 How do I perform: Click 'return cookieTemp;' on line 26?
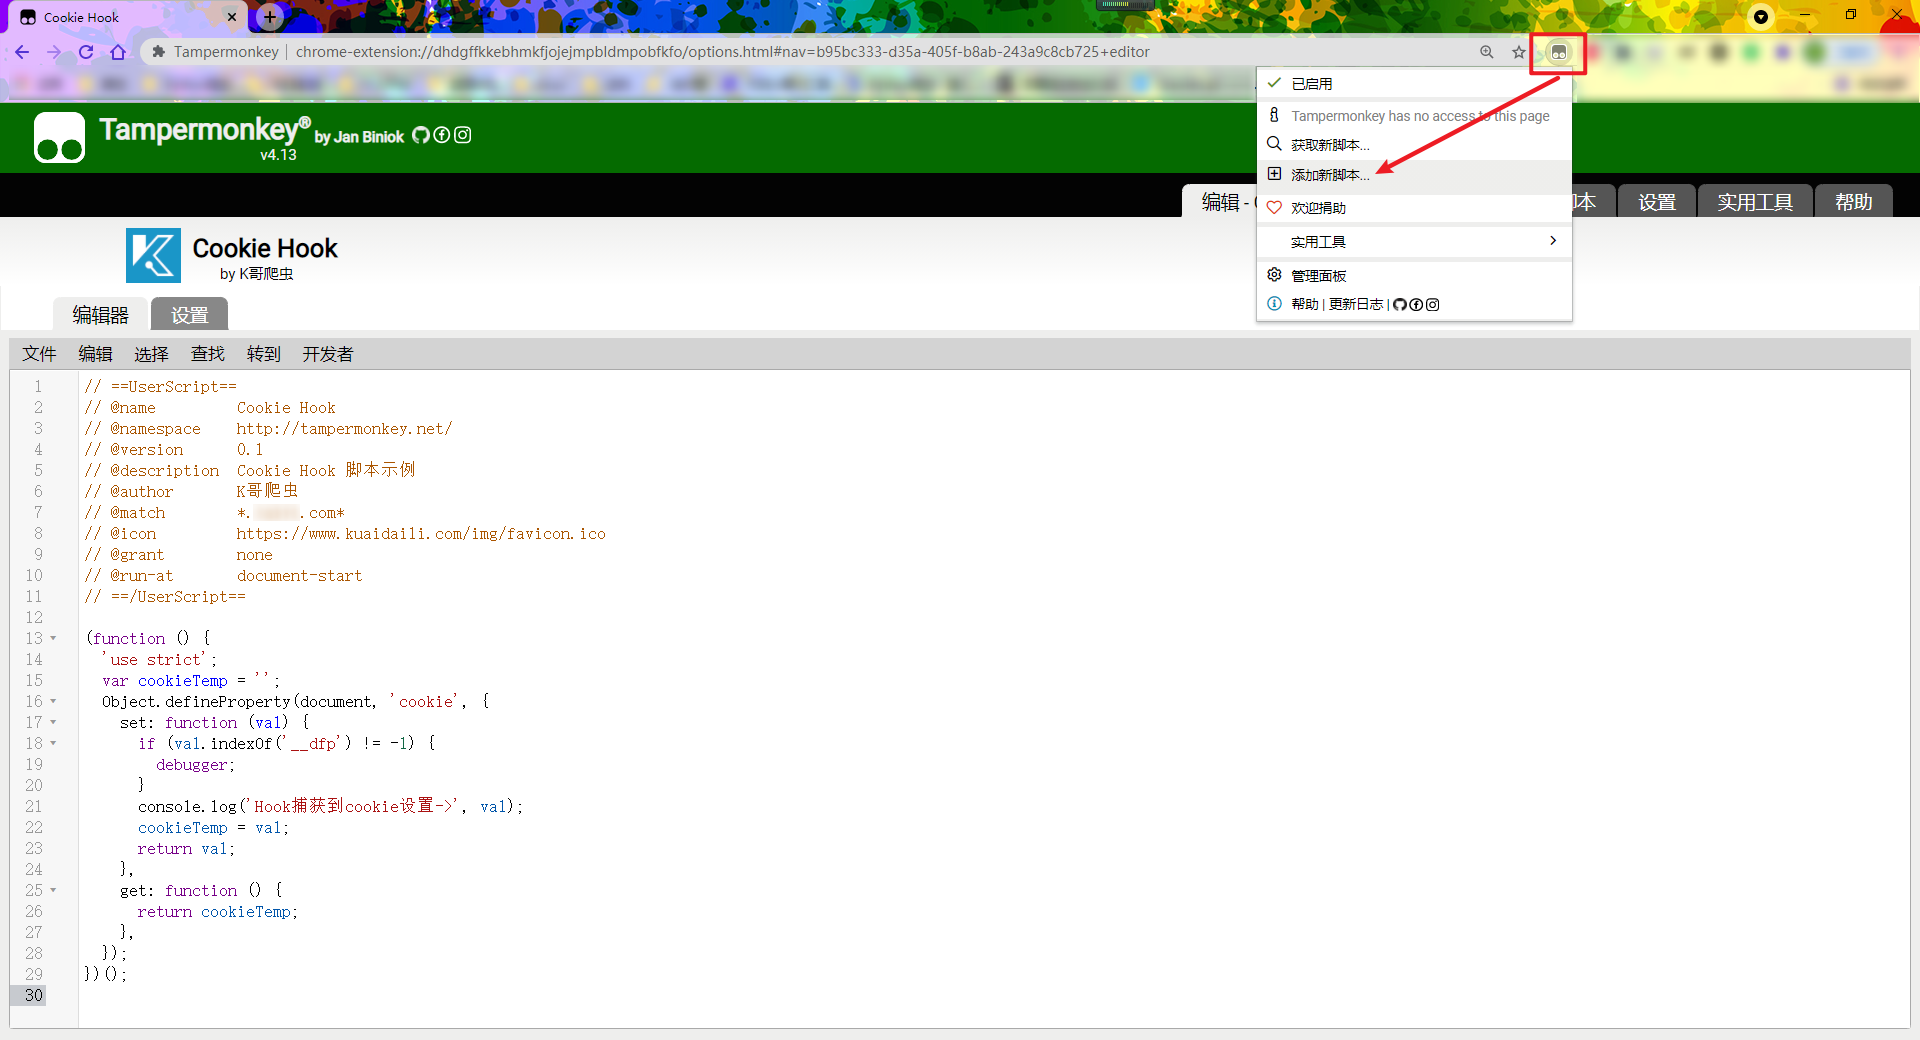(218, 912)
